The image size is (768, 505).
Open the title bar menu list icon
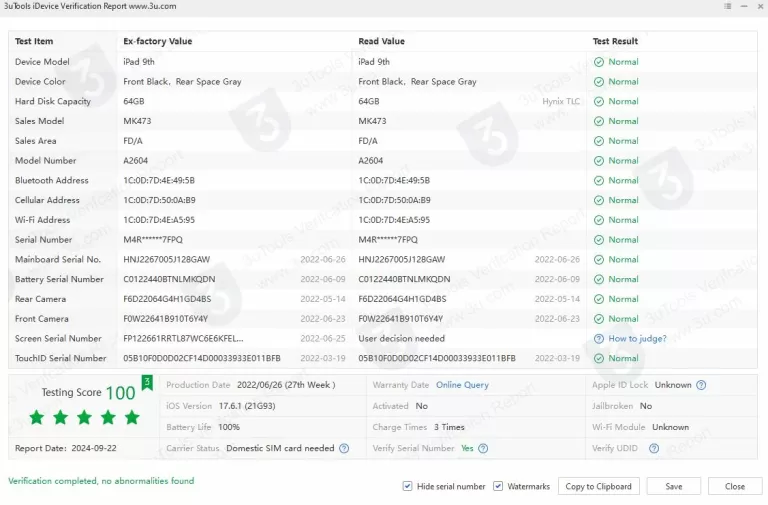point(727,6)
